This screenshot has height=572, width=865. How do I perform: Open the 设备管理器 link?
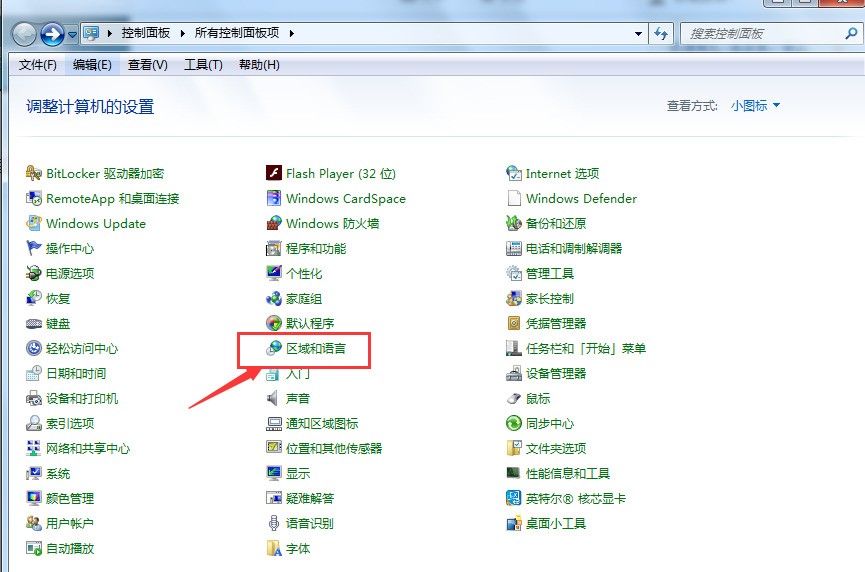[556, 373]
